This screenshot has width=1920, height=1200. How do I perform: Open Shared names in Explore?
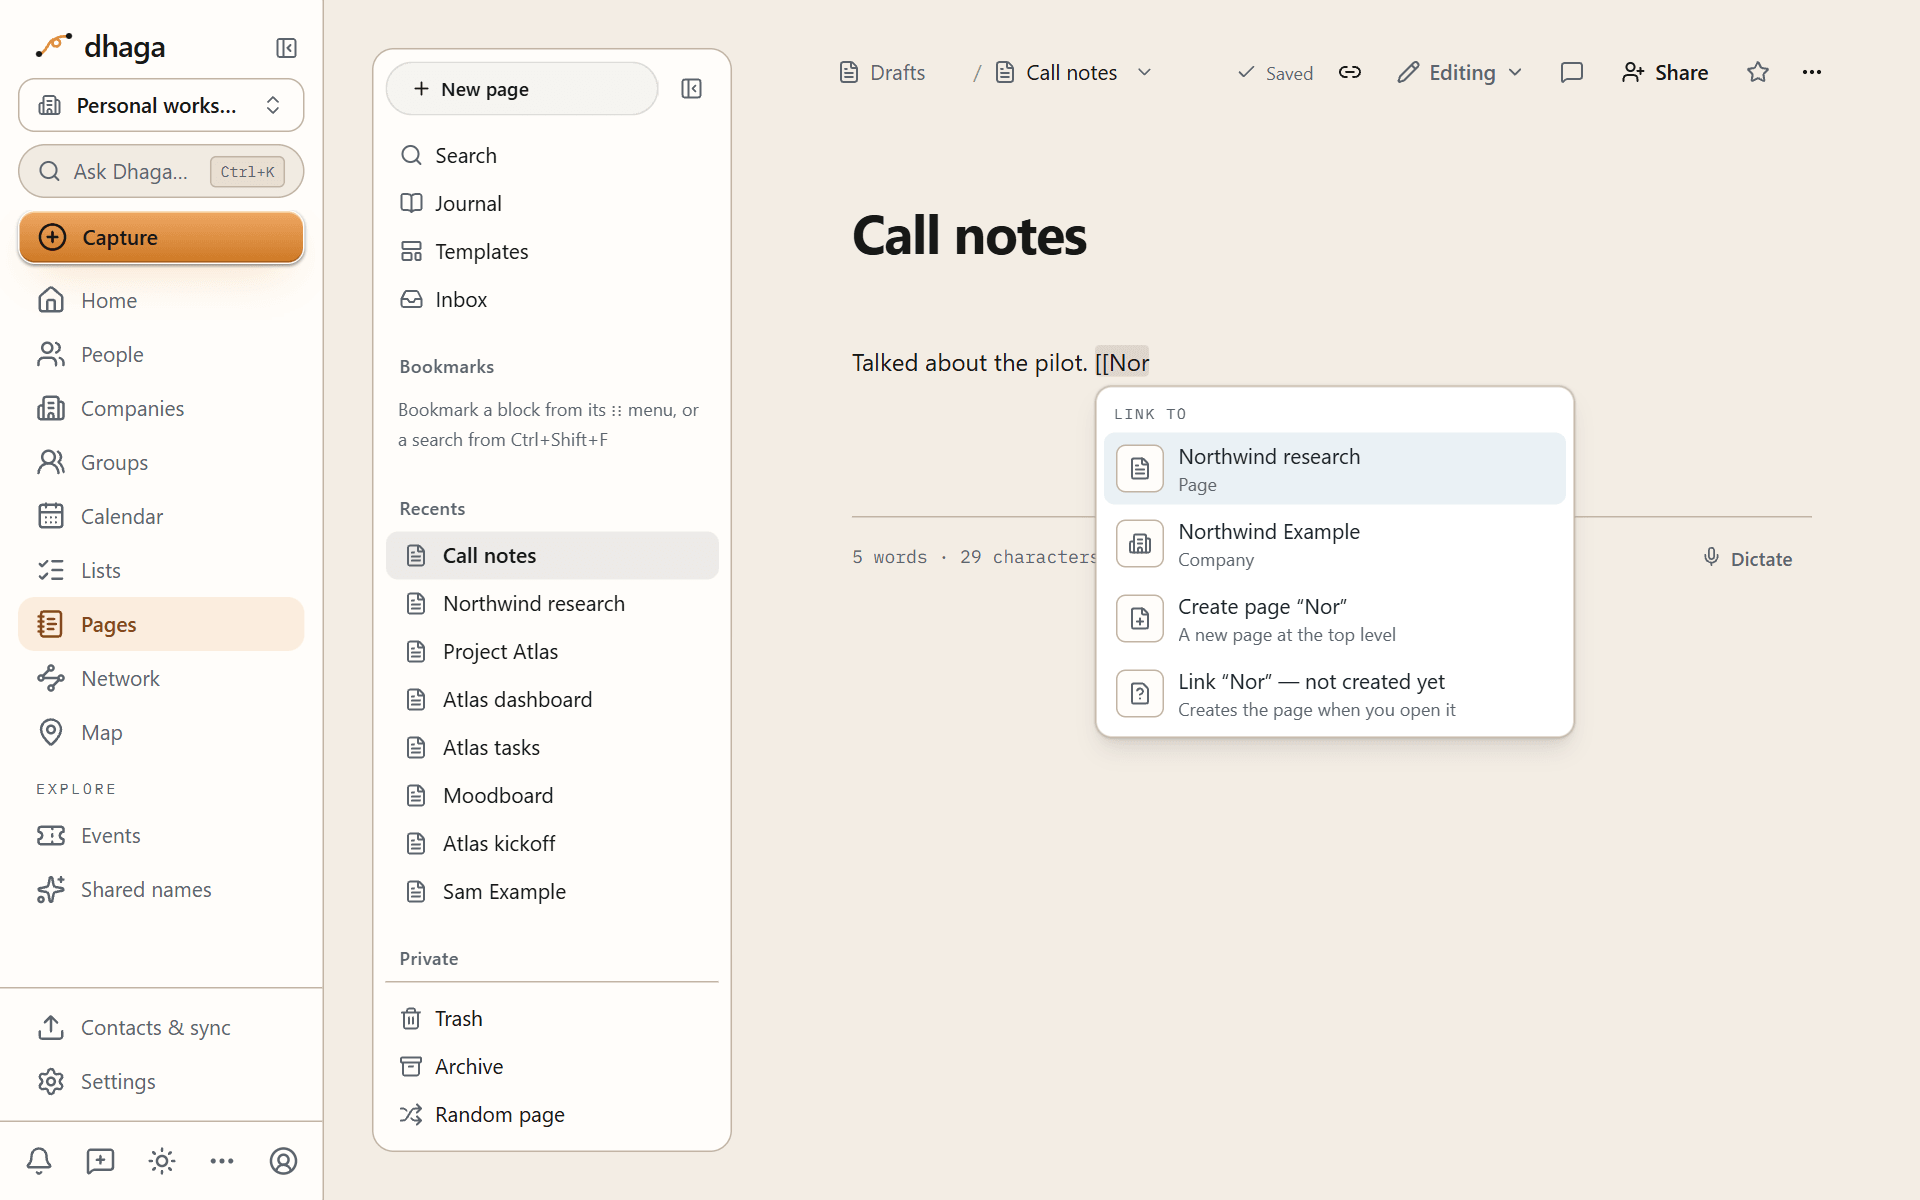coord(161,890)
